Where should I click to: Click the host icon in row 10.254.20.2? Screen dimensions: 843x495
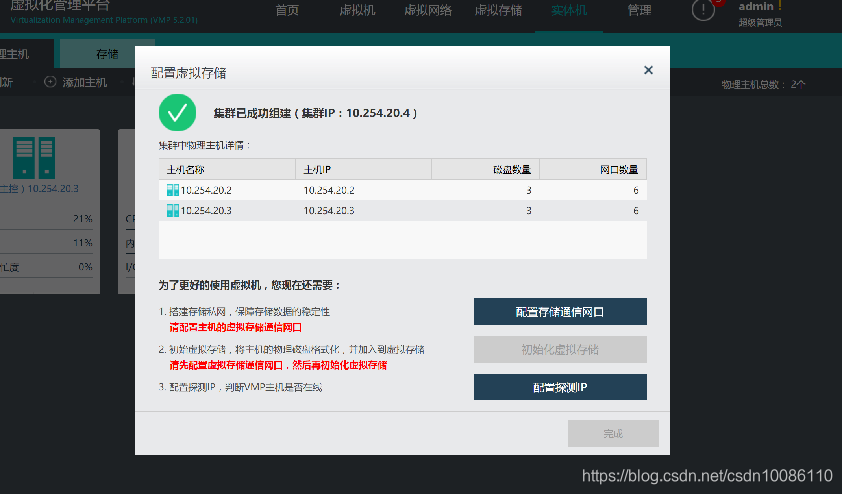173,190
